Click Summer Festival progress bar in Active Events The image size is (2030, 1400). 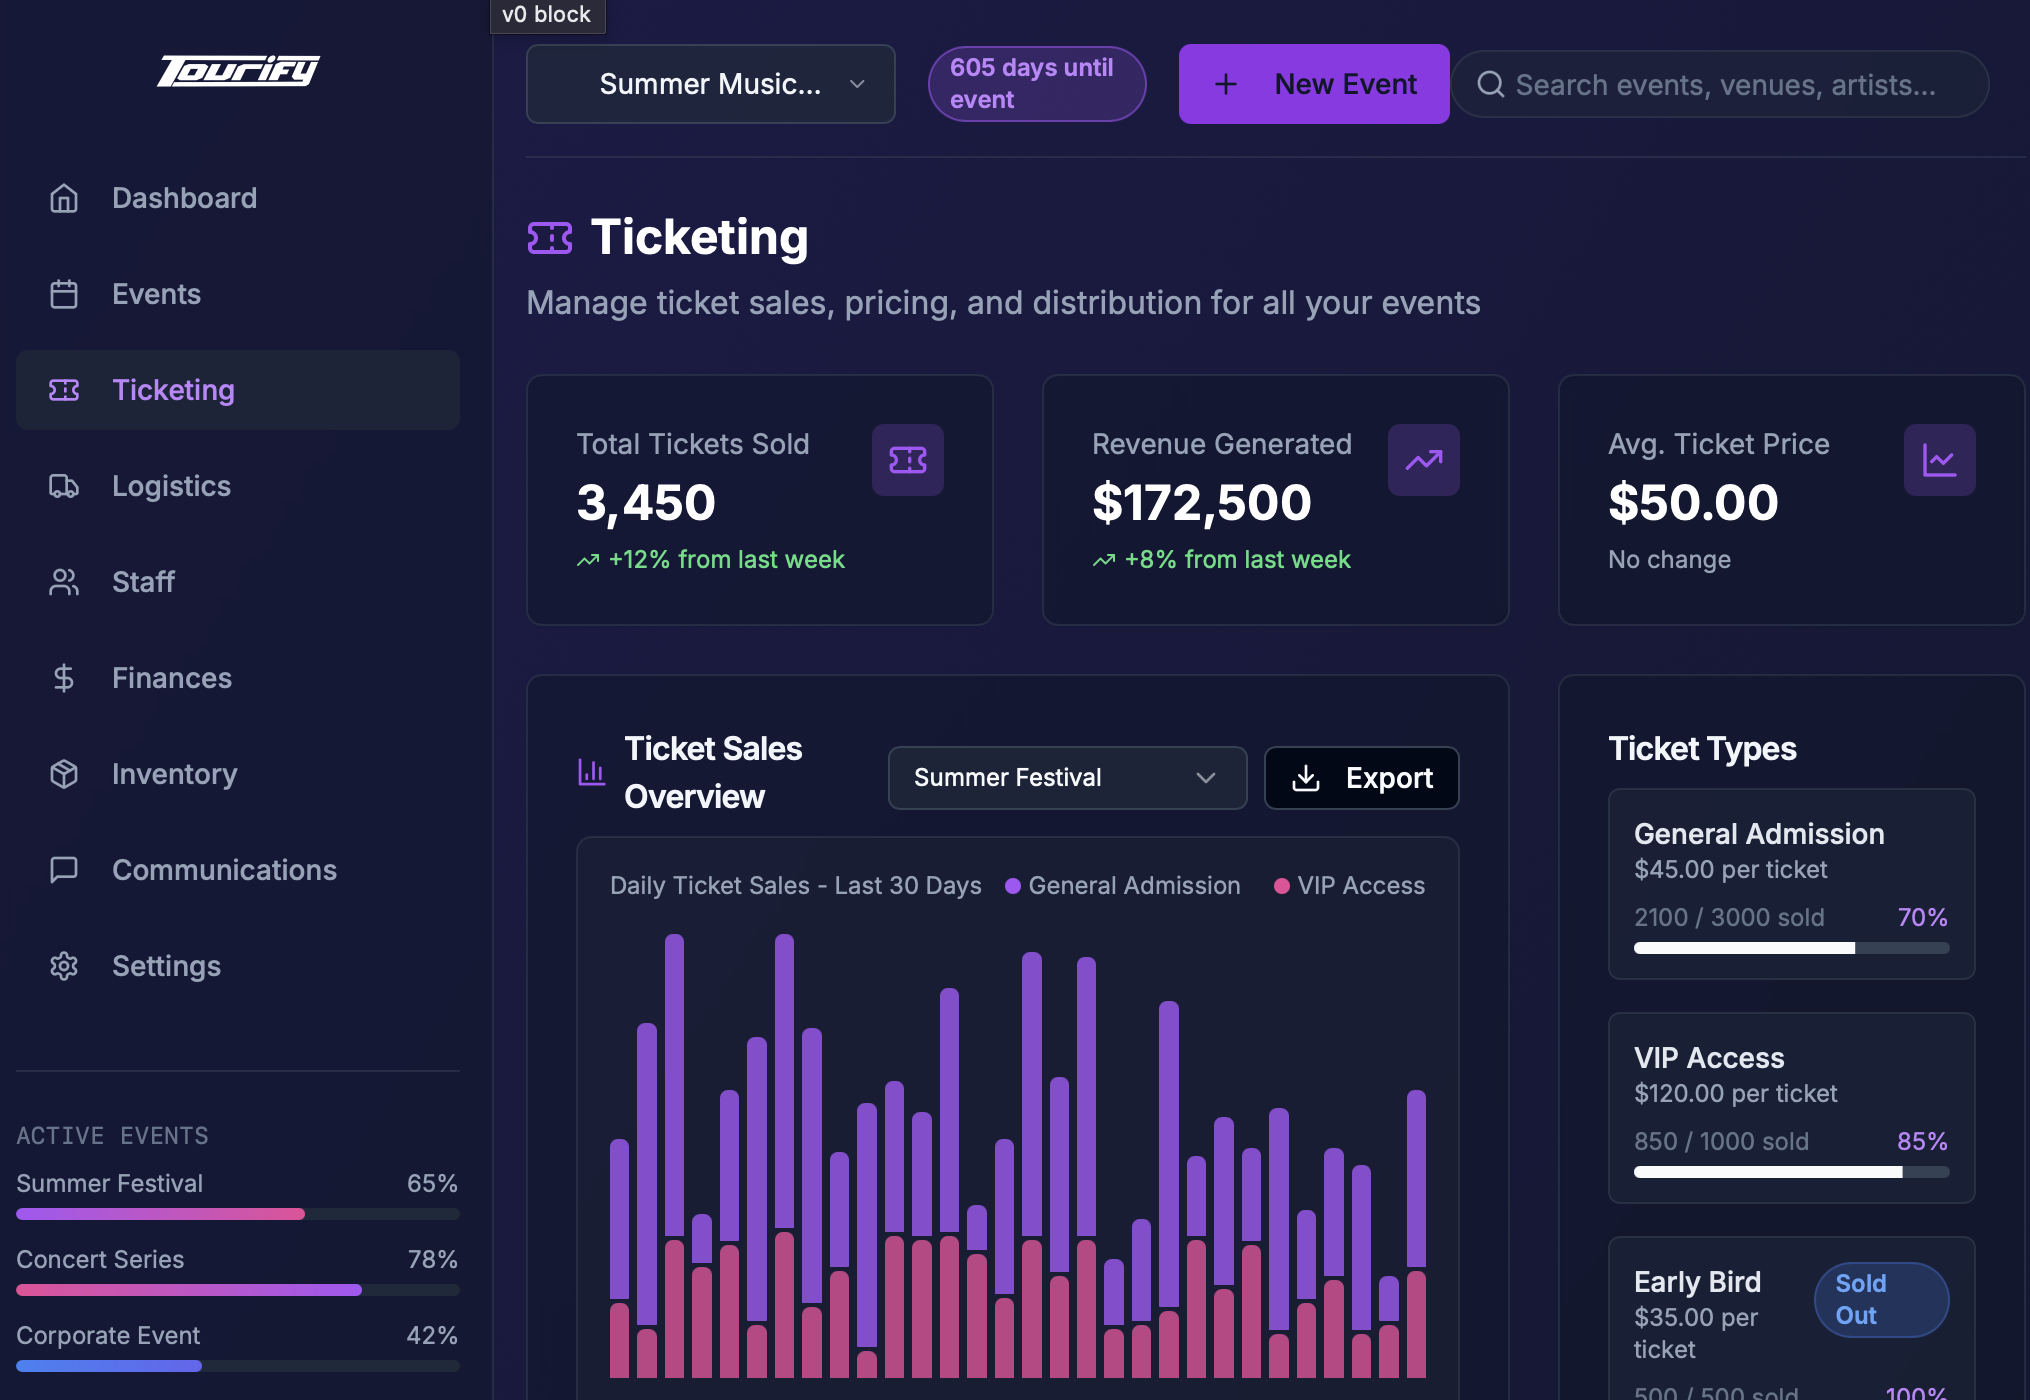238,1214
